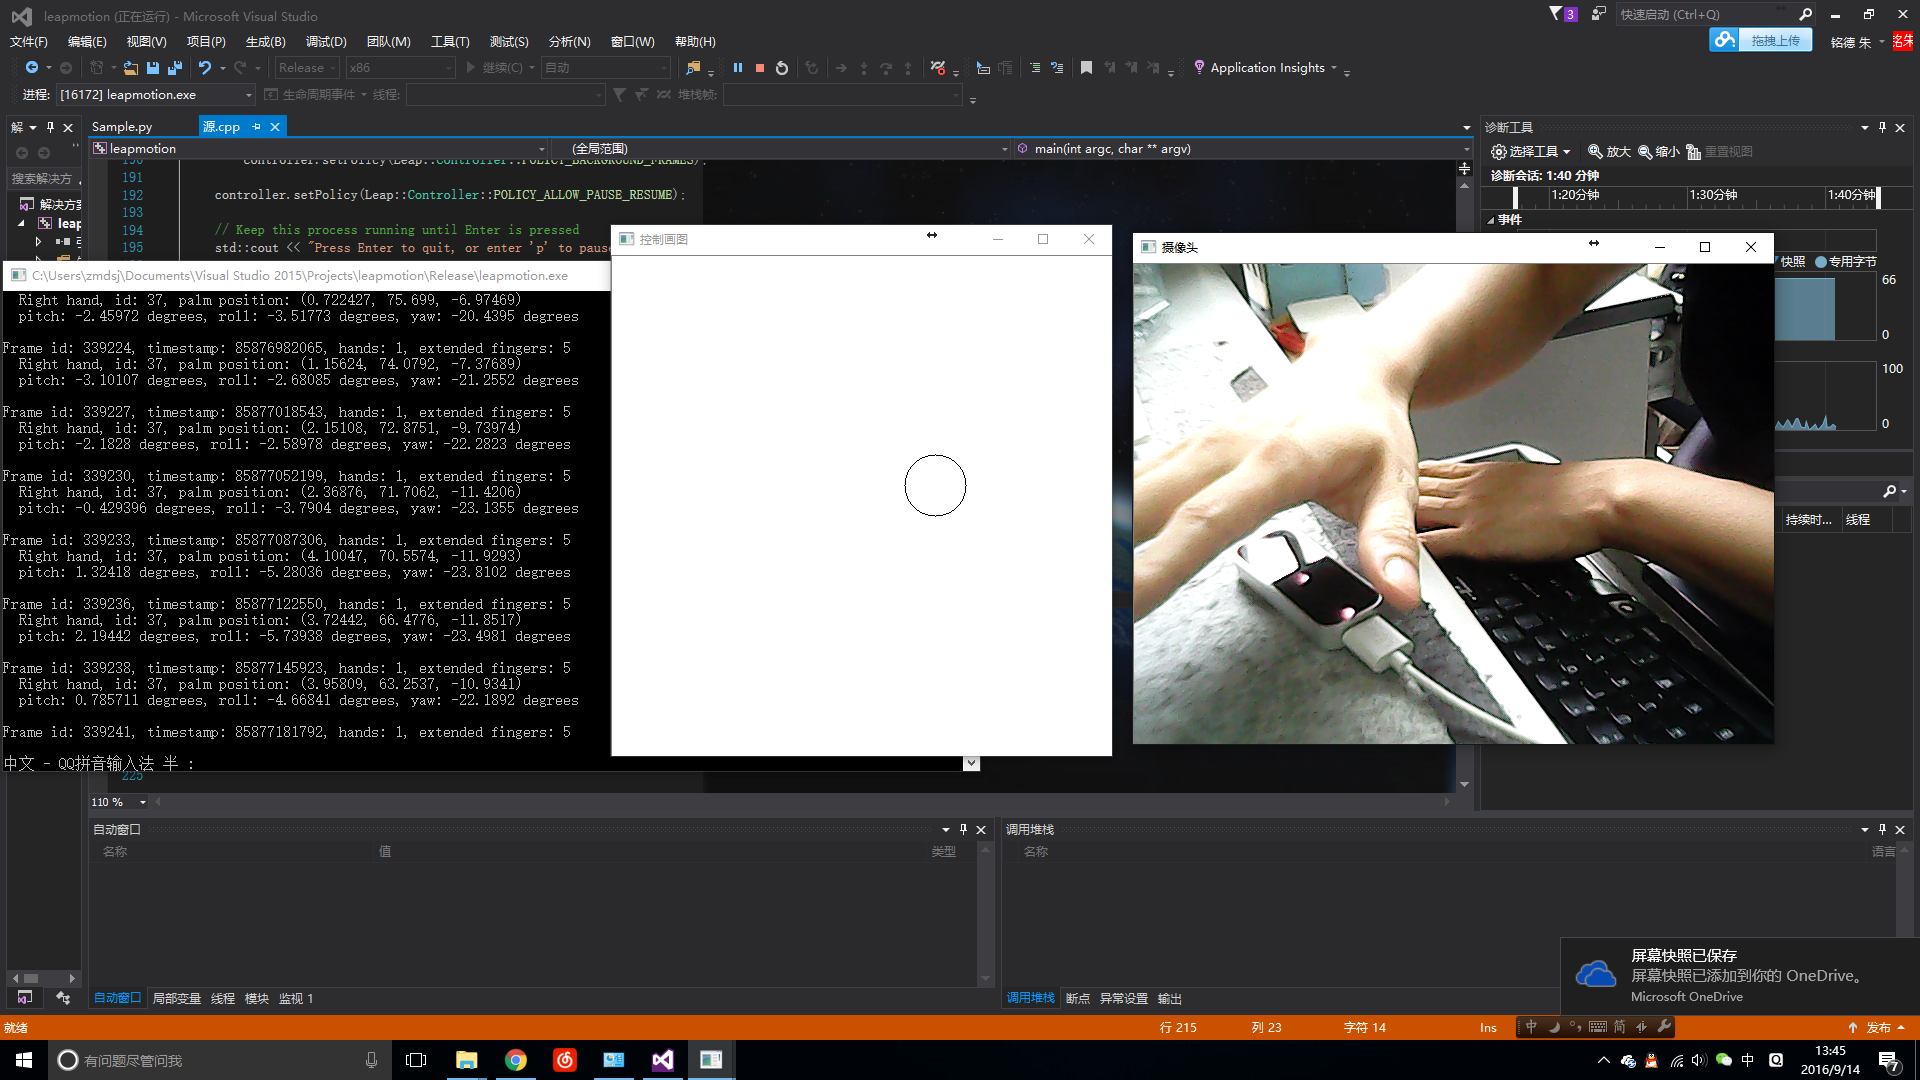
Task: Open Task View on the taskbar
Action: click(416, 1060)
